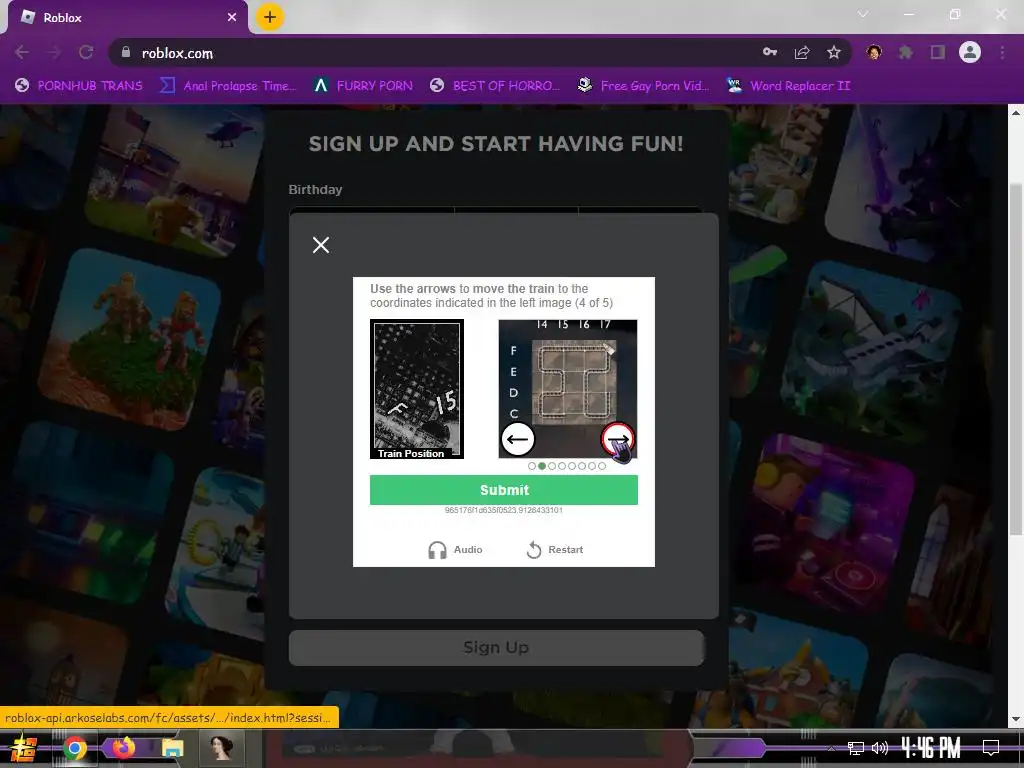Click the train track puzzle image
This screenshot has width=1024, height=768.
pyautogui.click(x=568, y=389)
